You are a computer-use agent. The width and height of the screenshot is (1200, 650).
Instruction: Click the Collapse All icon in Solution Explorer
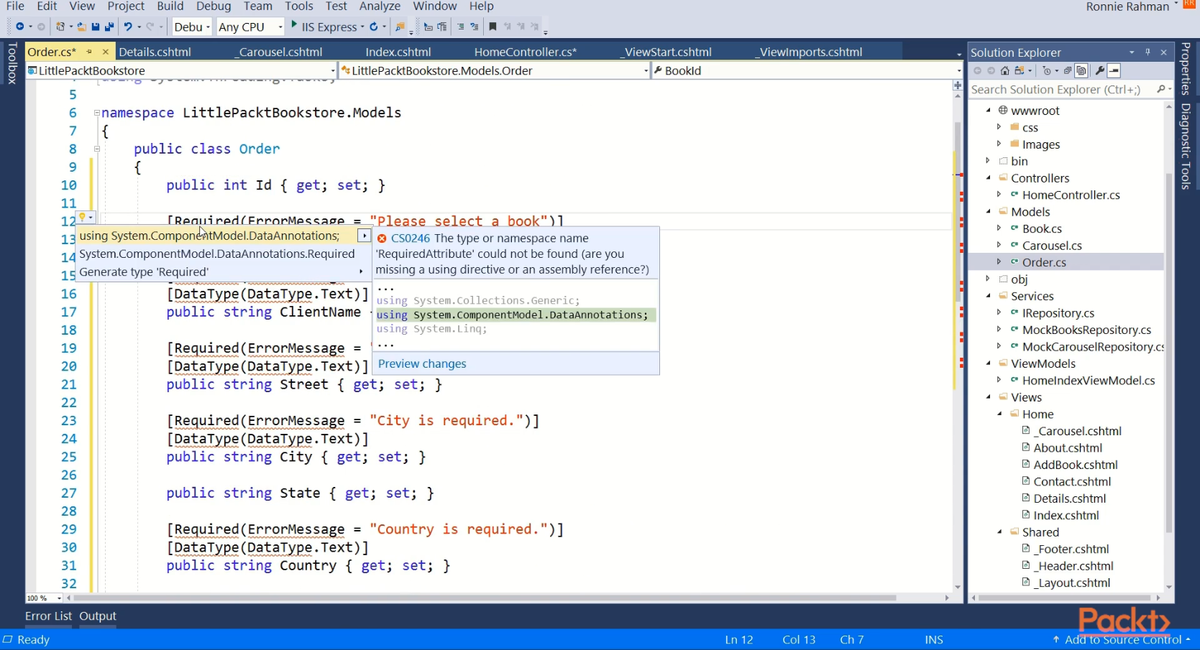1067,71
